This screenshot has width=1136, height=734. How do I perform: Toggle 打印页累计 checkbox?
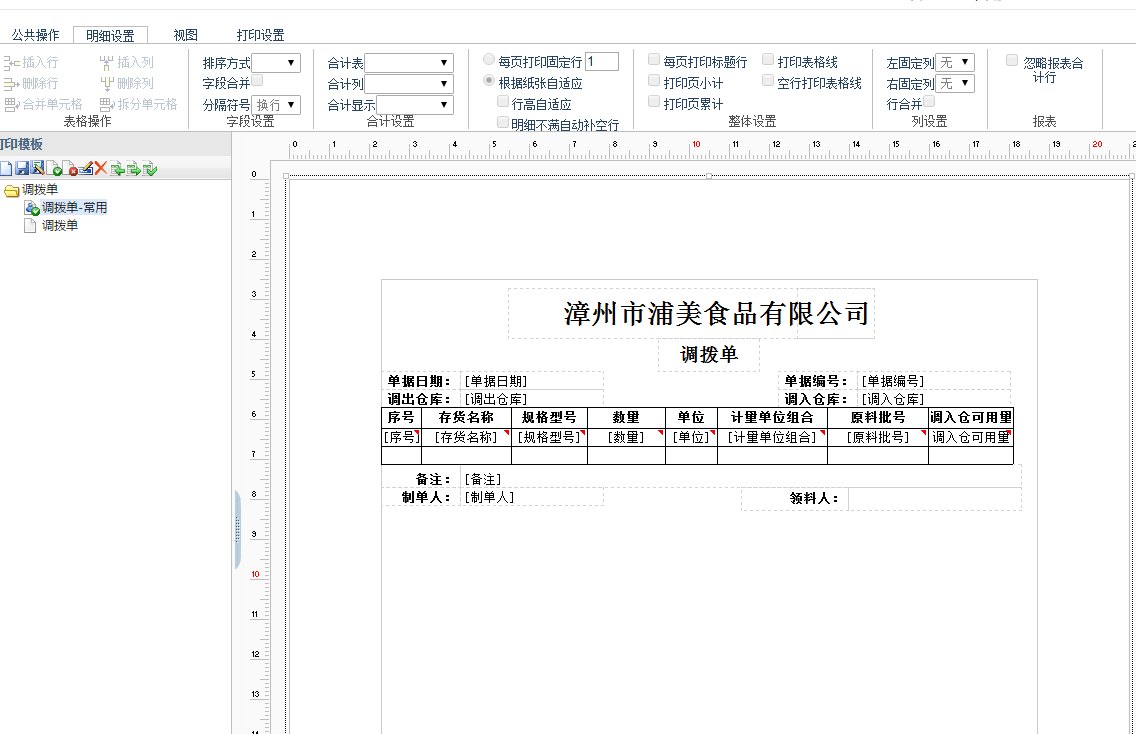pos(654,101)
